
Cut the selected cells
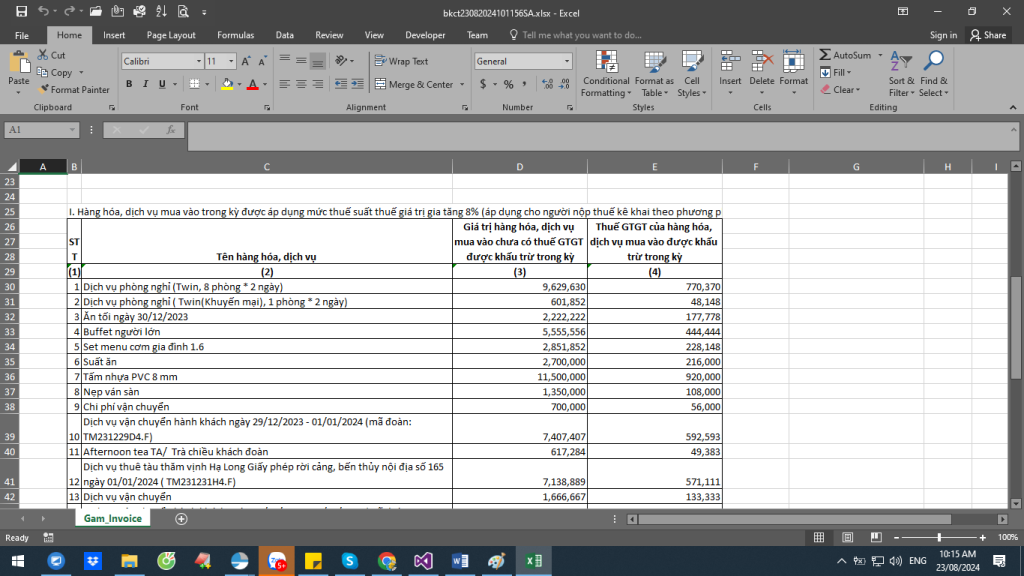tap(52, 56)
